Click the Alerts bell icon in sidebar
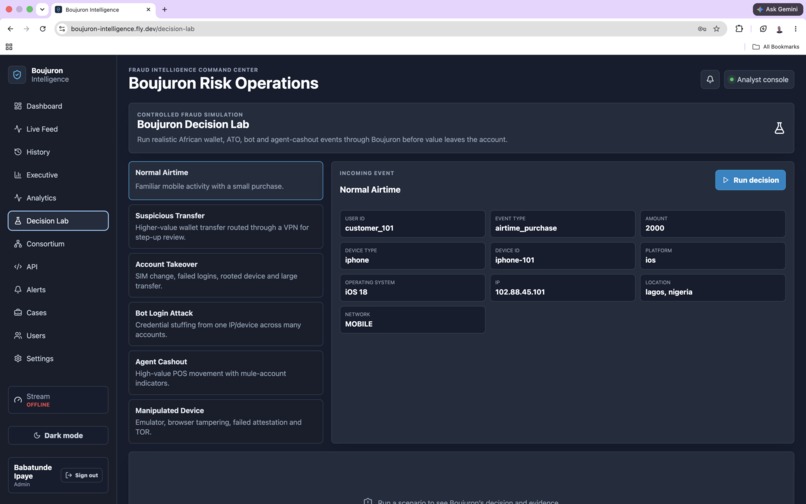 pyautogui.click(x=18, y=290)
